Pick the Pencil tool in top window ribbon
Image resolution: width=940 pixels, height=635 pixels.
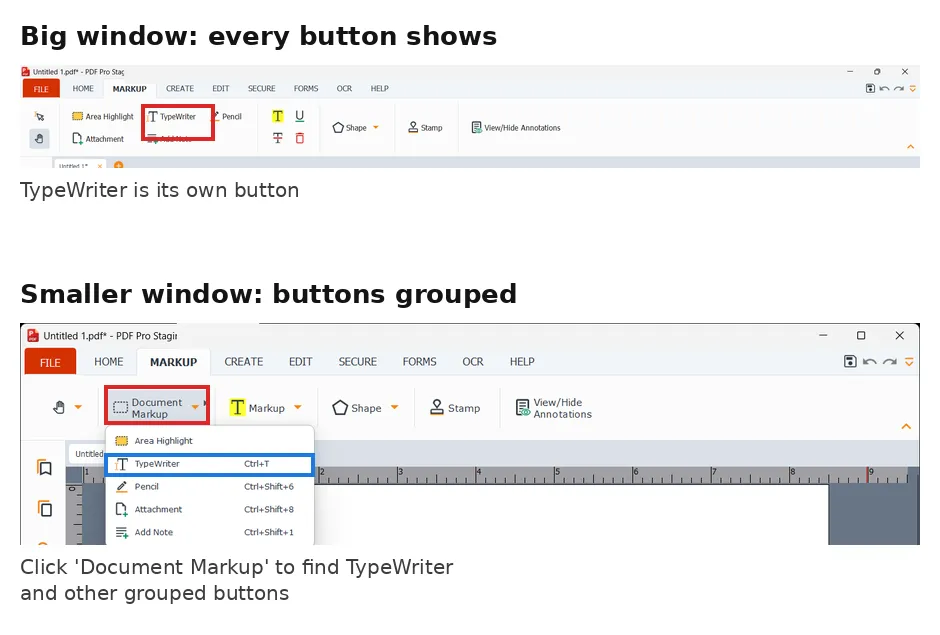click(228, 116)
